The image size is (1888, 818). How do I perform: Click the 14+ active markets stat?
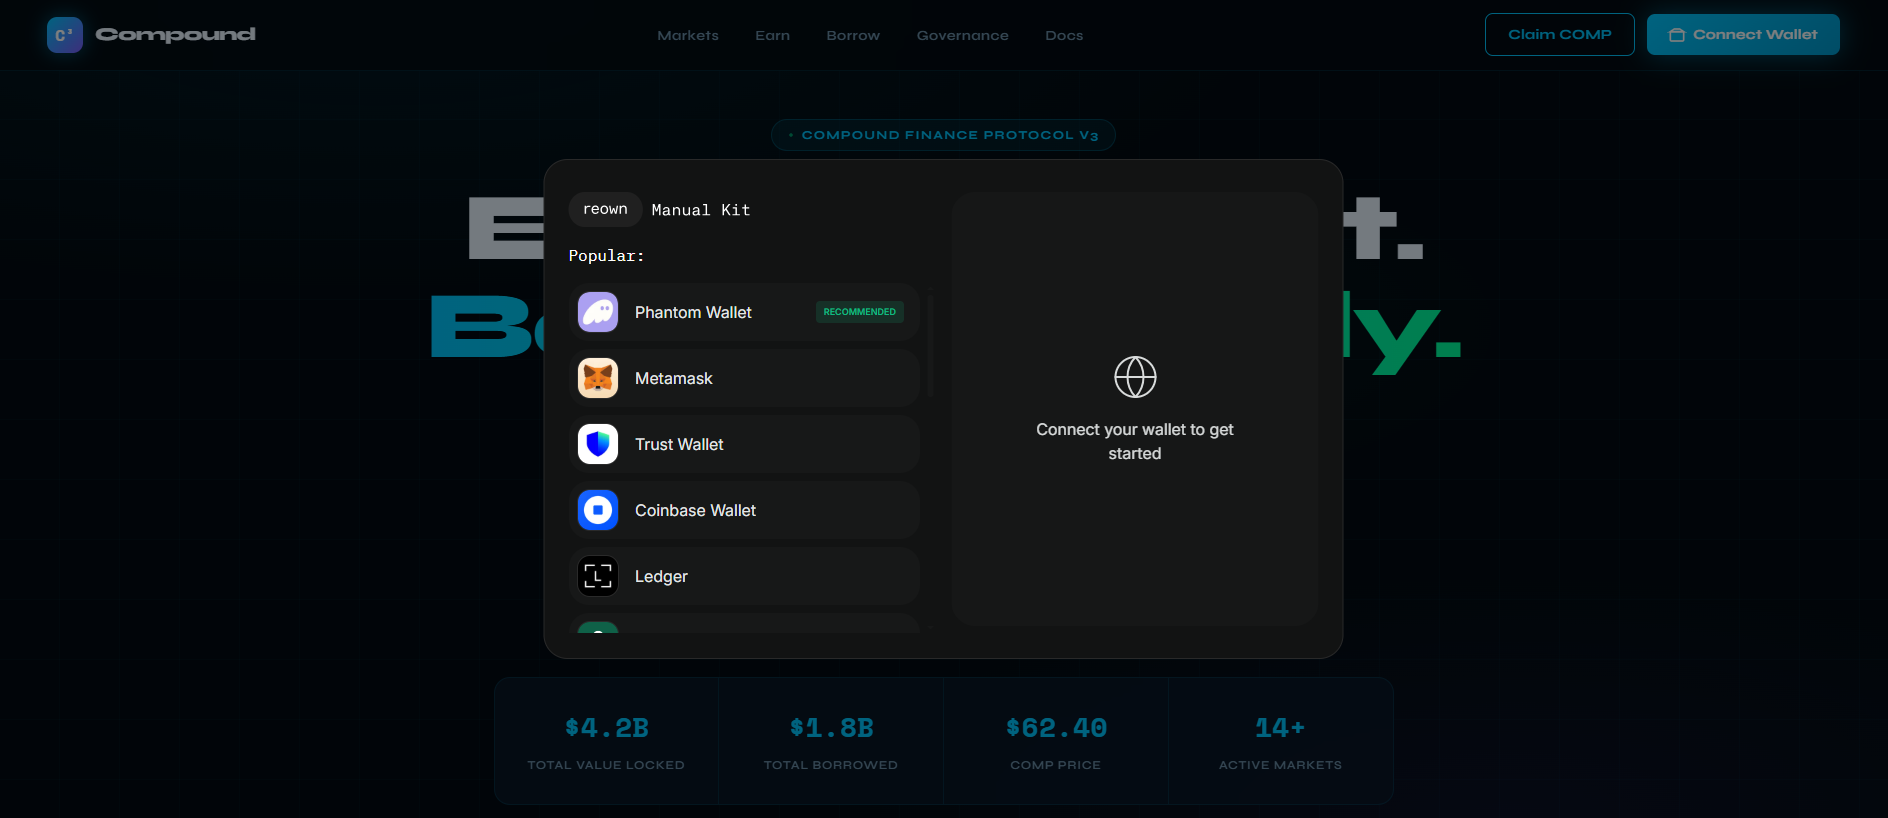pos(1280,741)
